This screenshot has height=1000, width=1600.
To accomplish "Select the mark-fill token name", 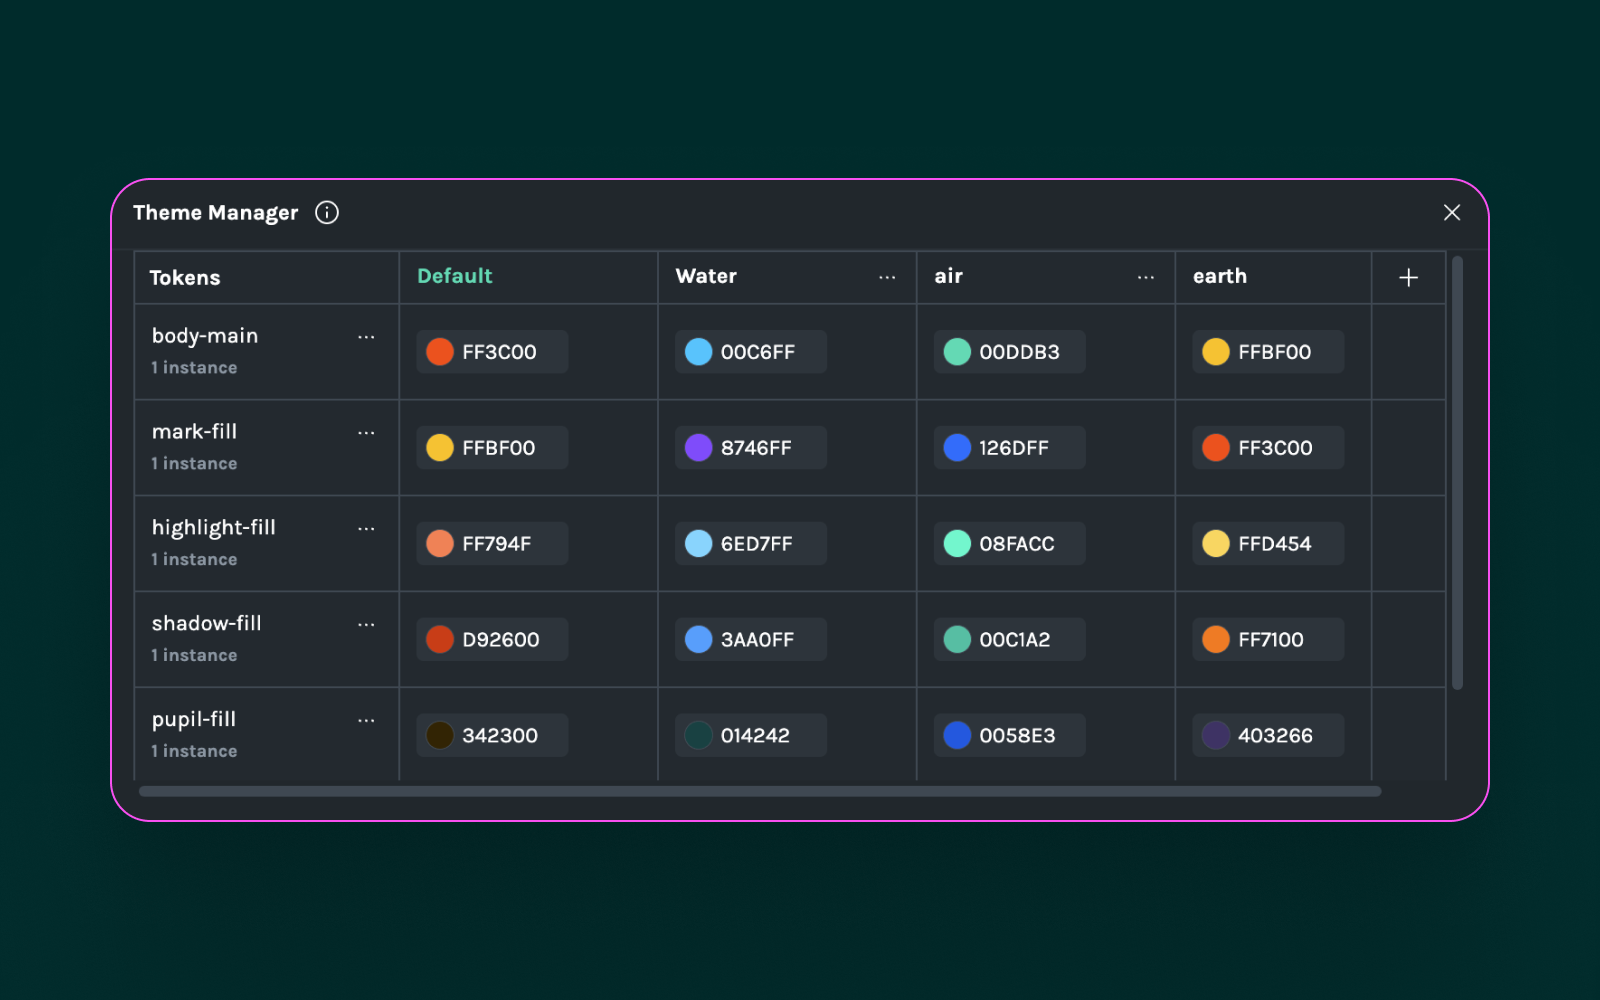I will pyautogui.click(x=194, y=432).
